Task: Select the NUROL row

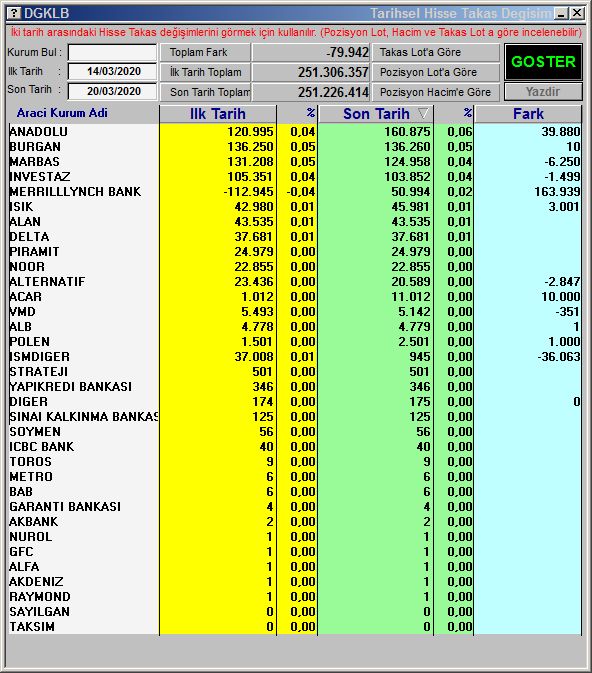Action: coord(295,537)
